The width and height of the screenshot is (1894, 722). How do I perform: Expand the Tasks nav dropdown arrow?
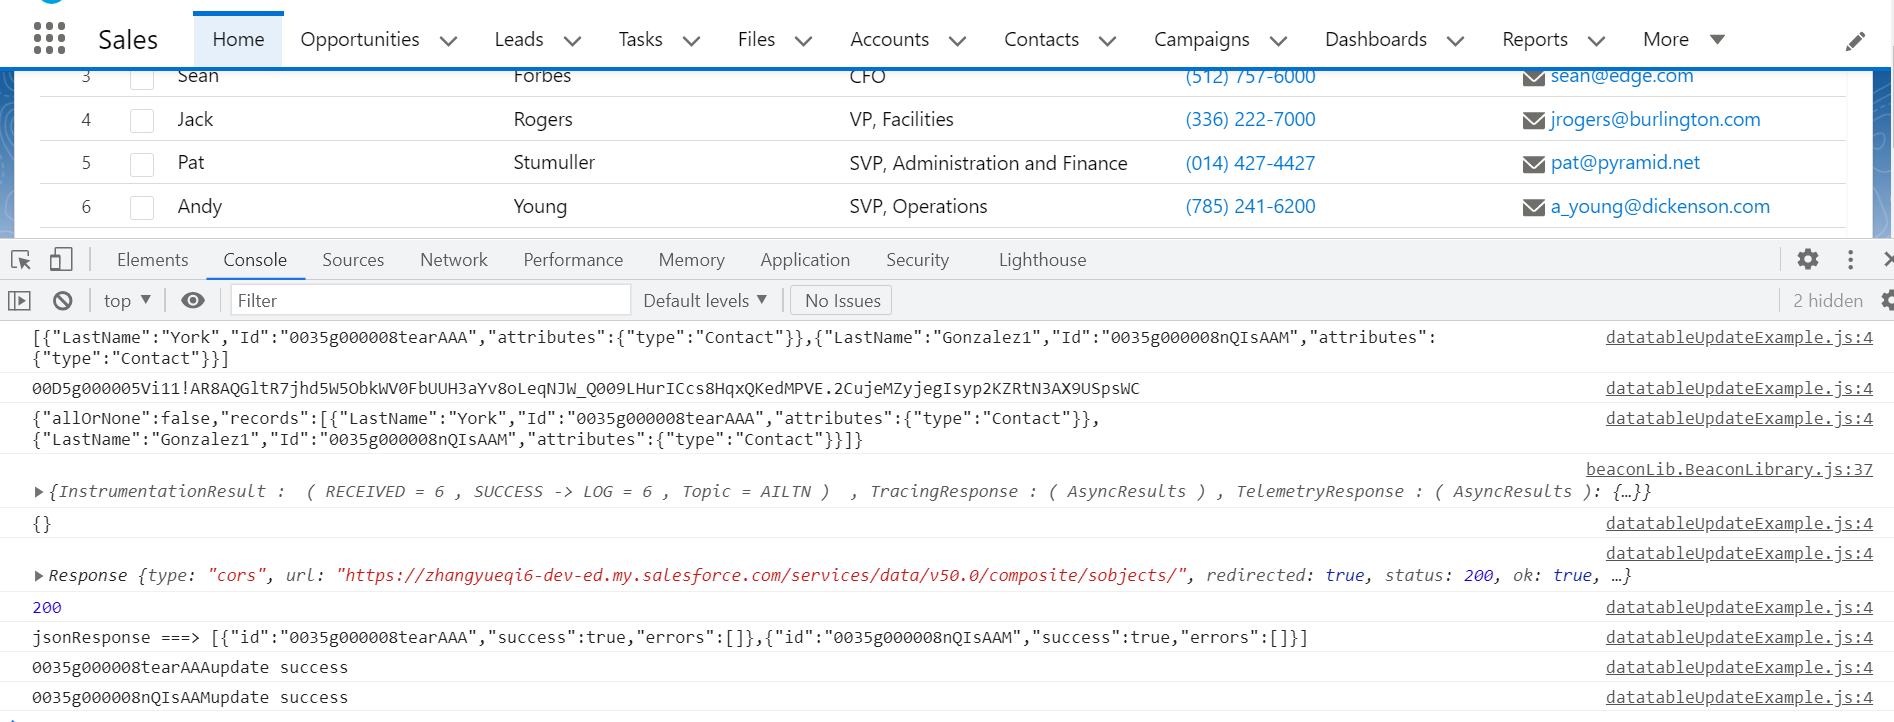pyautogui.click(x=692, y=41)
